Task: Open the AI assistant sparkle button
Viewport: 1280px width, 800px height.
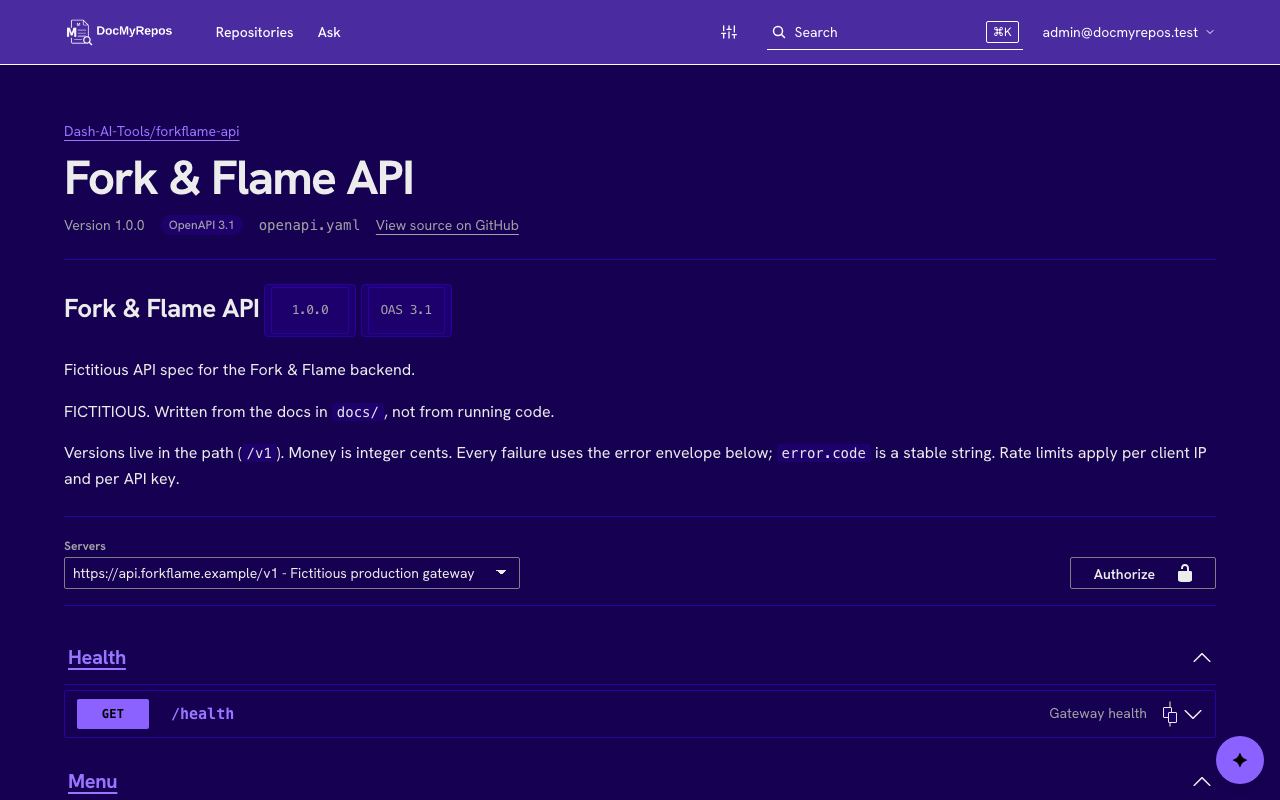Action: point(1240,760)
